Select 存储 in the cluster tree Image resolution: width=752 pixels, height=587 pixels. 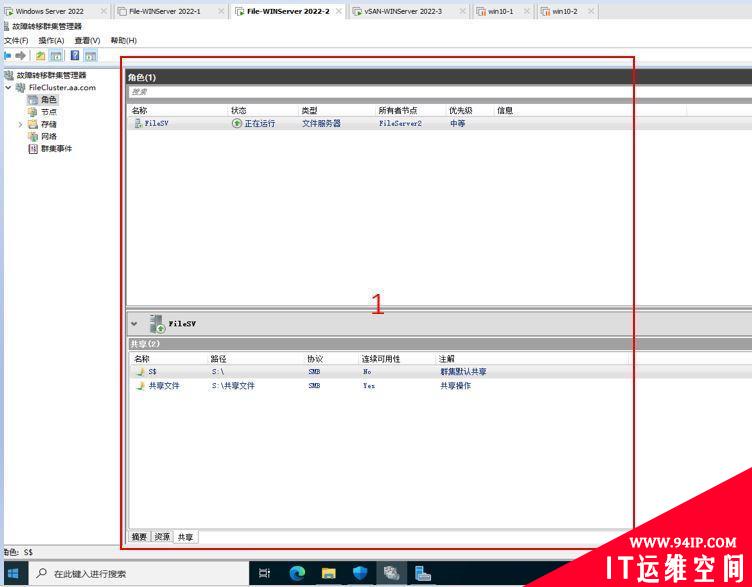tap(48, 124)
